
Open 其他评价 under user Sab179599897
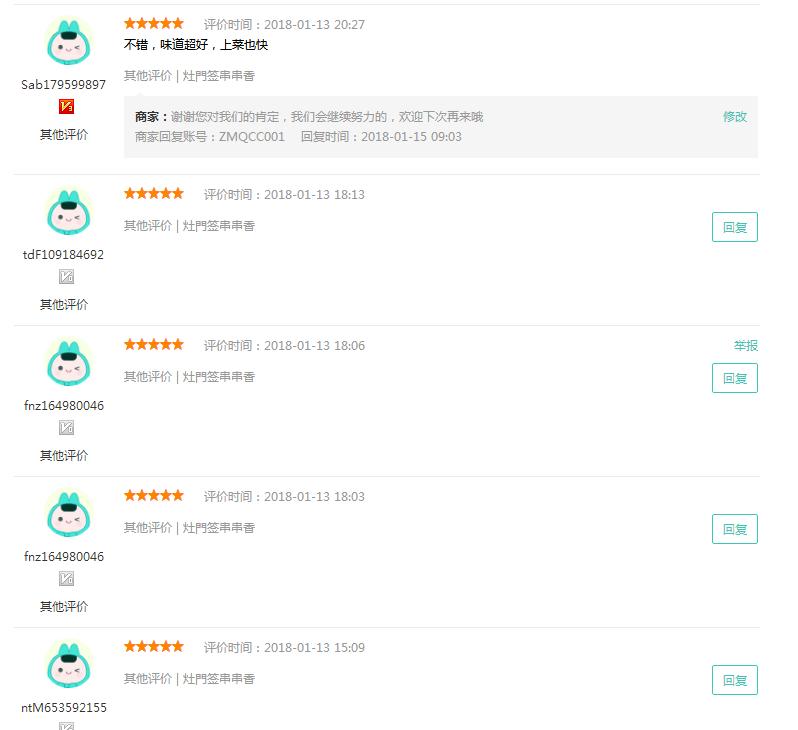pos(64,134)
